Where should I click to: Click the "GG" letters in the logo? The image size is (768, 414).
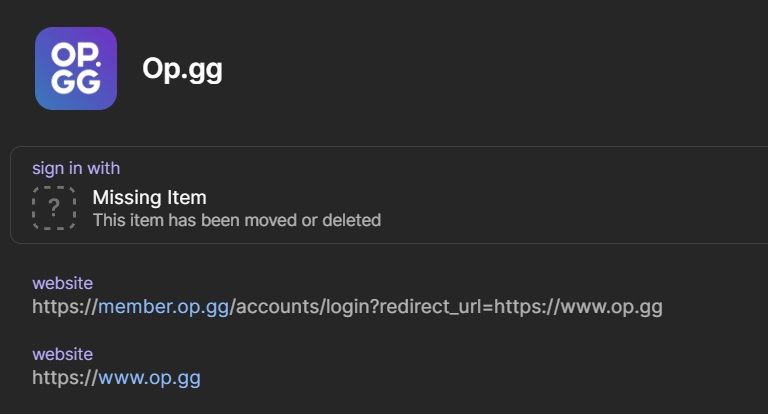[x=76, y=83]
